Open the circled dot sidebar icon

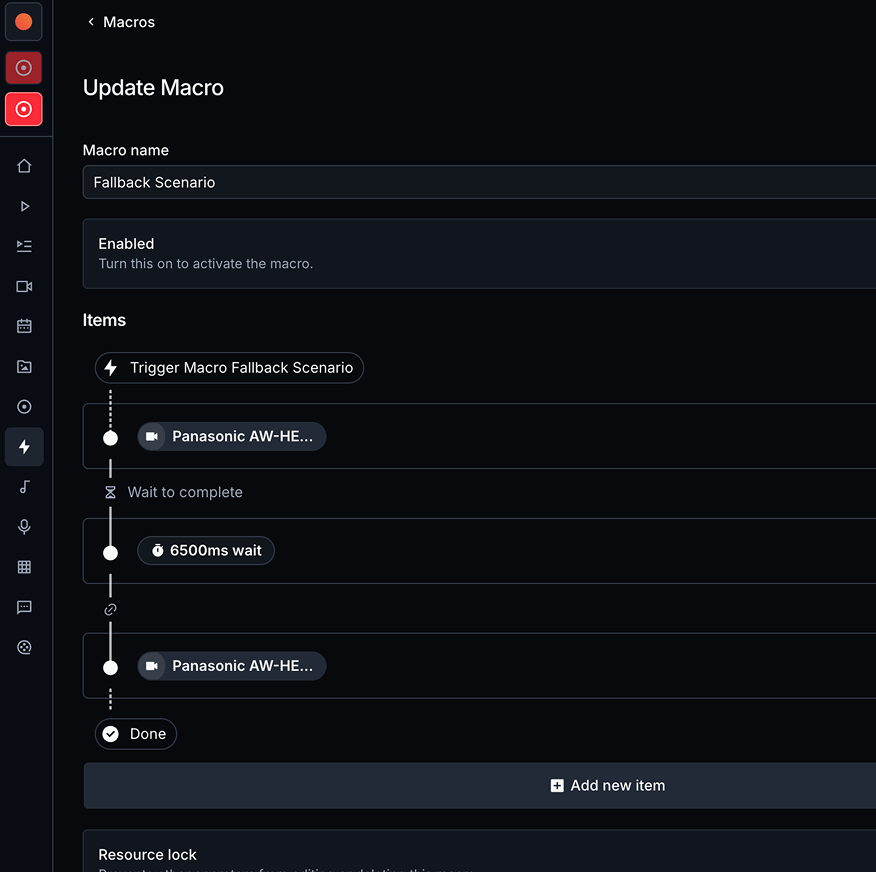(x=24, y=407)
